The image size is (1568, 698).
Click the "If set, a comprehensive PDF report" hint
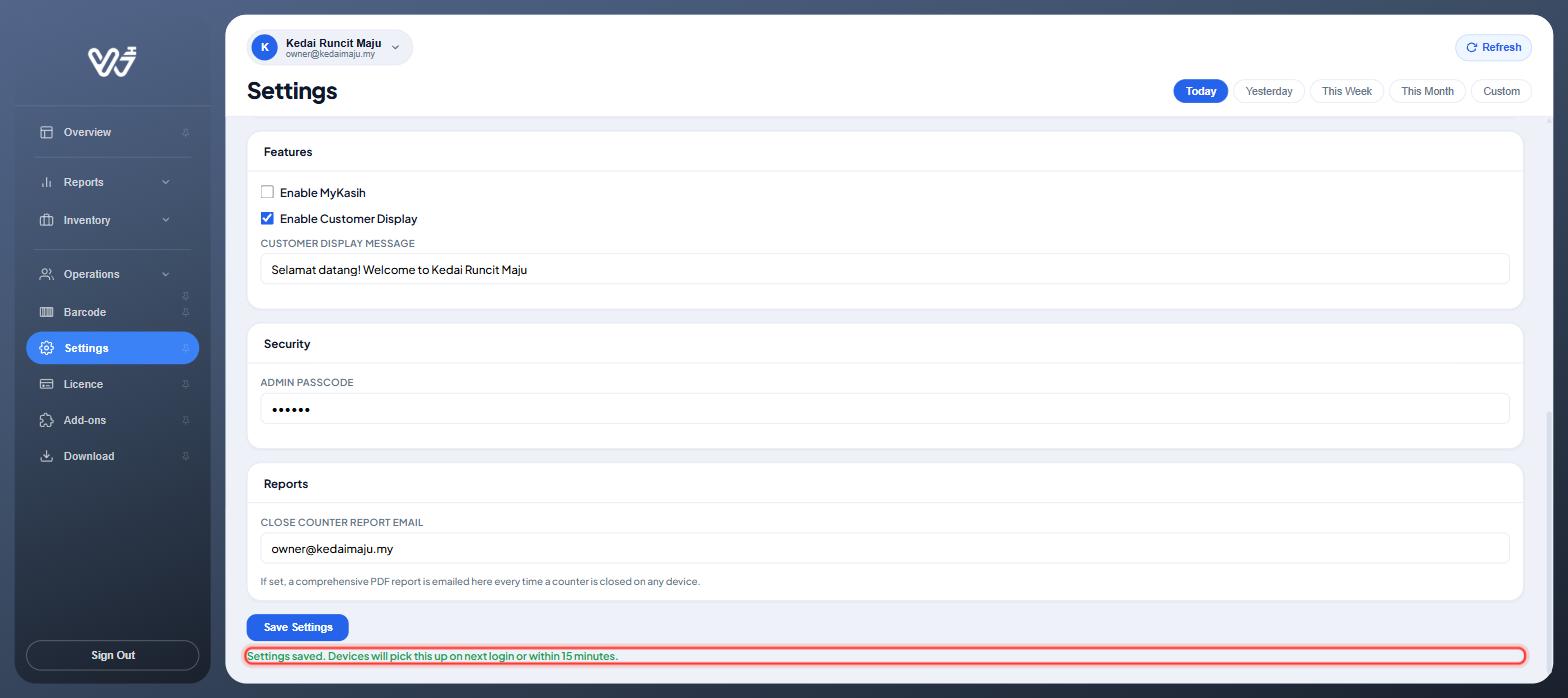tap(480, 581)
